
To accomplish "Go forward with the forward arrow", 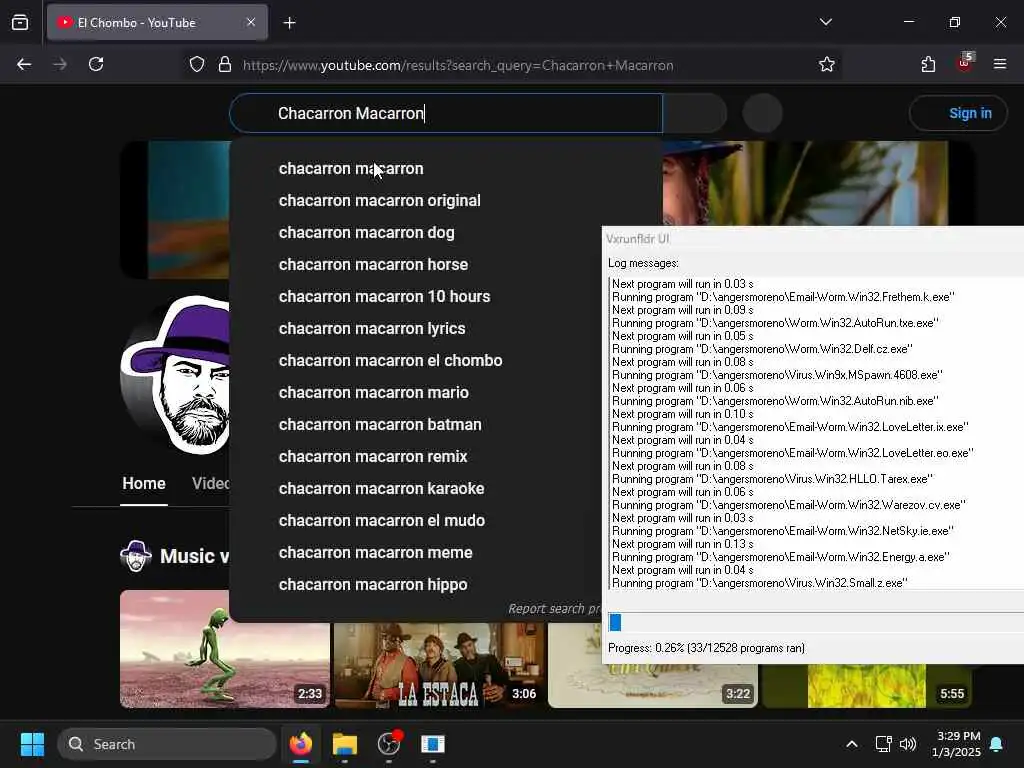I will coord(59,64).
